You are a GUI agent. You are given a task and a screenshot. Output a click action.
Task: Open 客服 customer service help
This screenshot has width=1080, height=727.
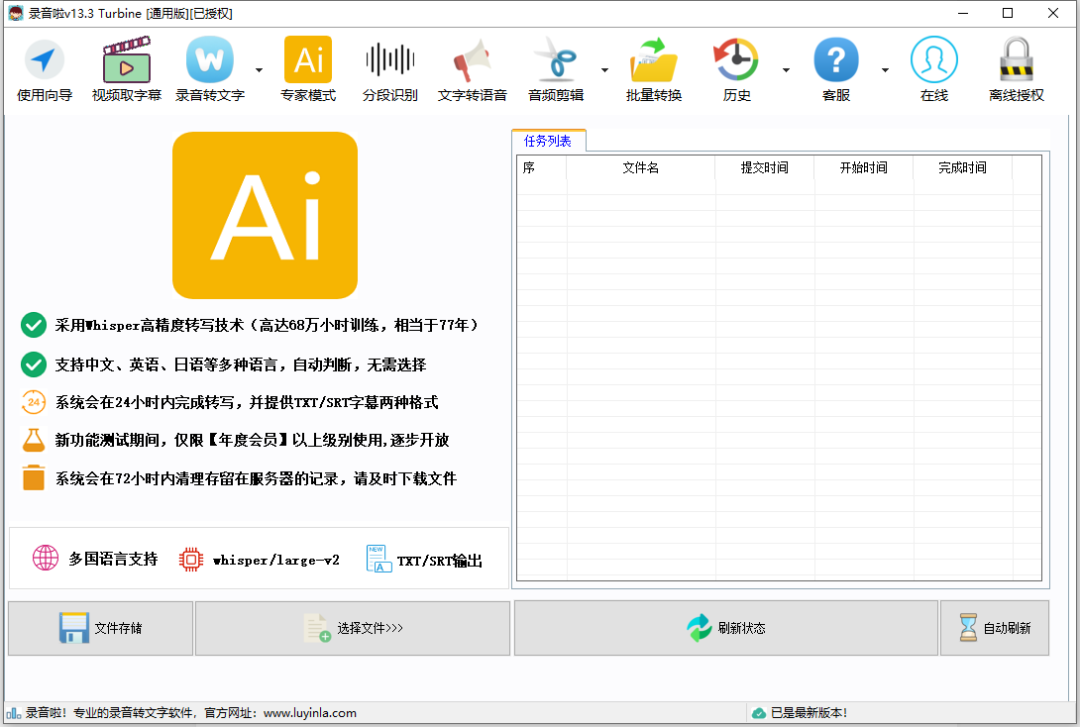click(x=835, y=70)
